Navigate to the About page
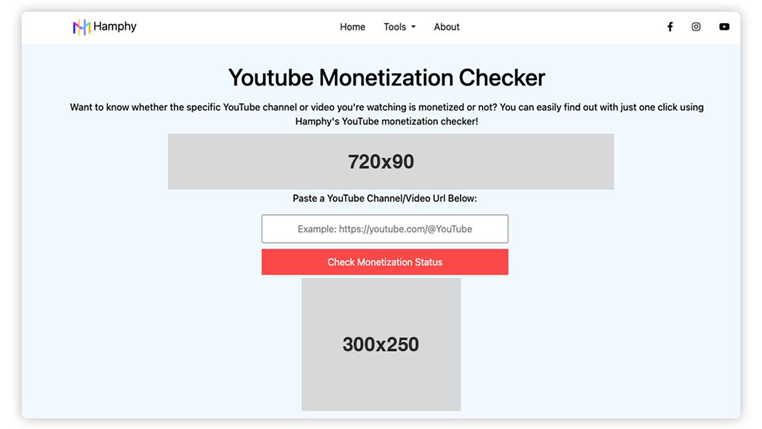The height and width of the screenshot is (429, 762). coord(447,27)
